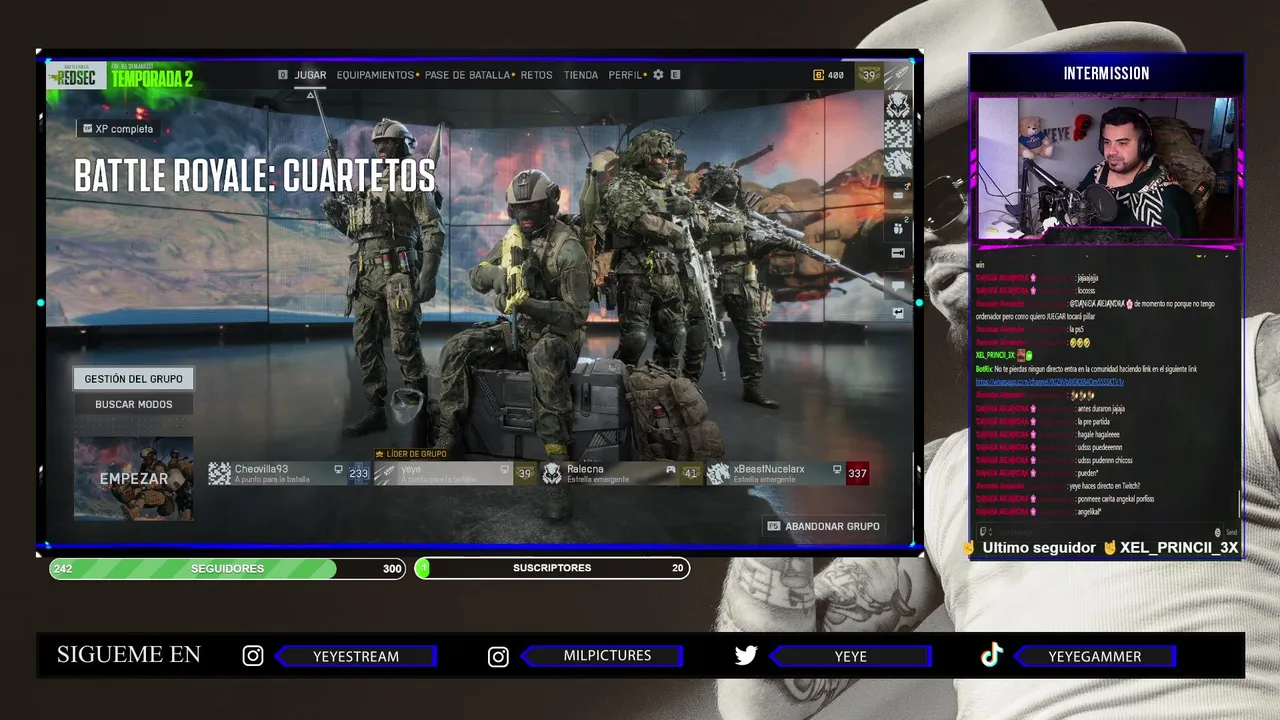This screenshot has height=720, width=1280.
Task: Click the BATTLE ROYALE: CUARTETOS title
Action: 254,176
